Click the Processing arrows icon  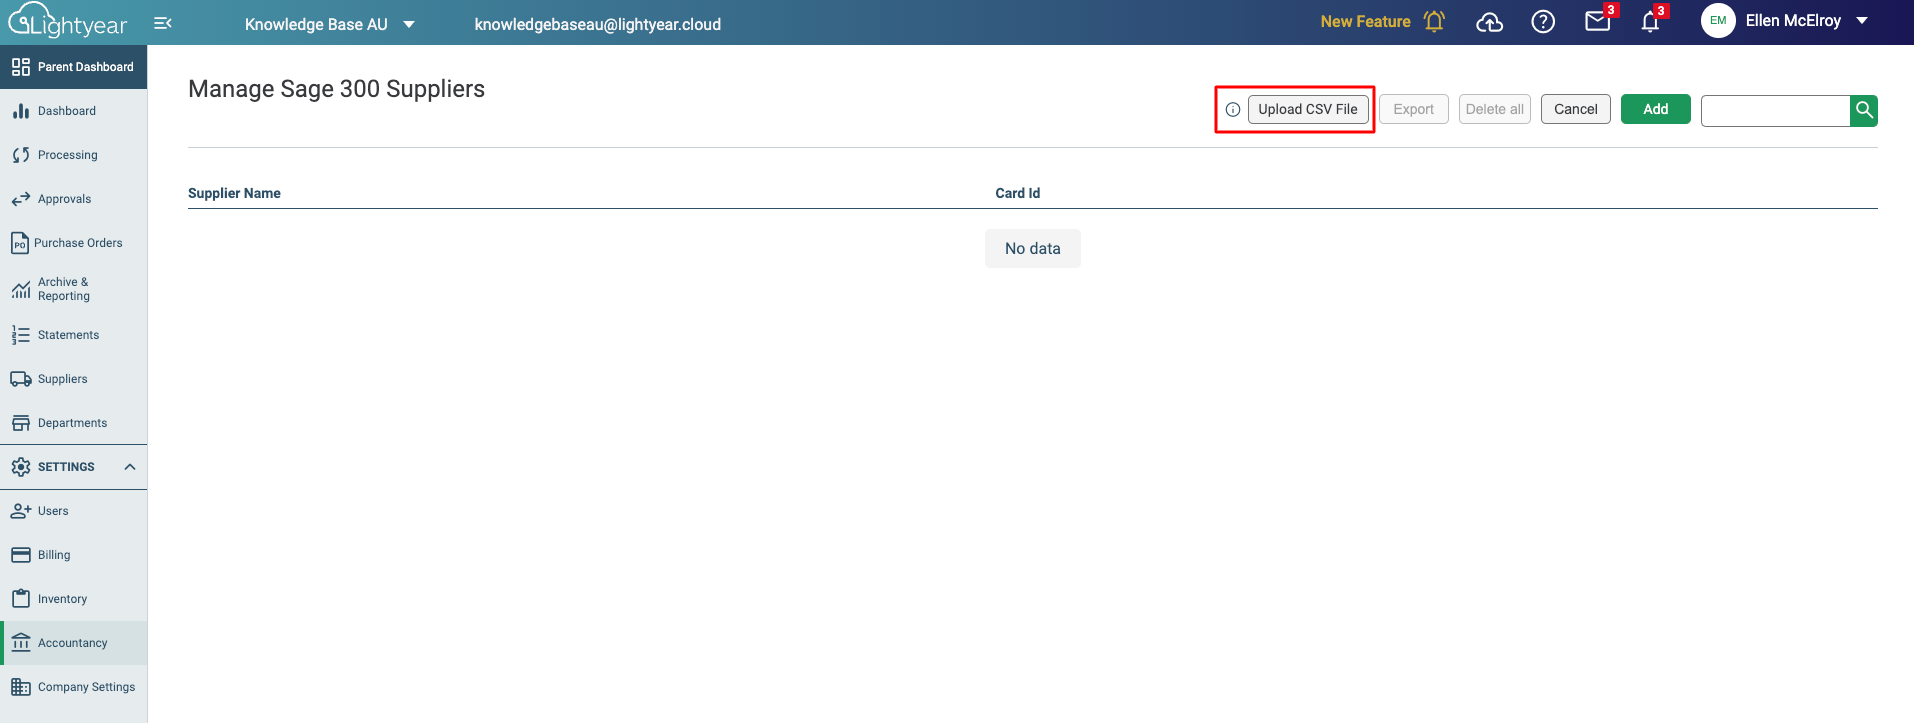(x=21, y=155)
